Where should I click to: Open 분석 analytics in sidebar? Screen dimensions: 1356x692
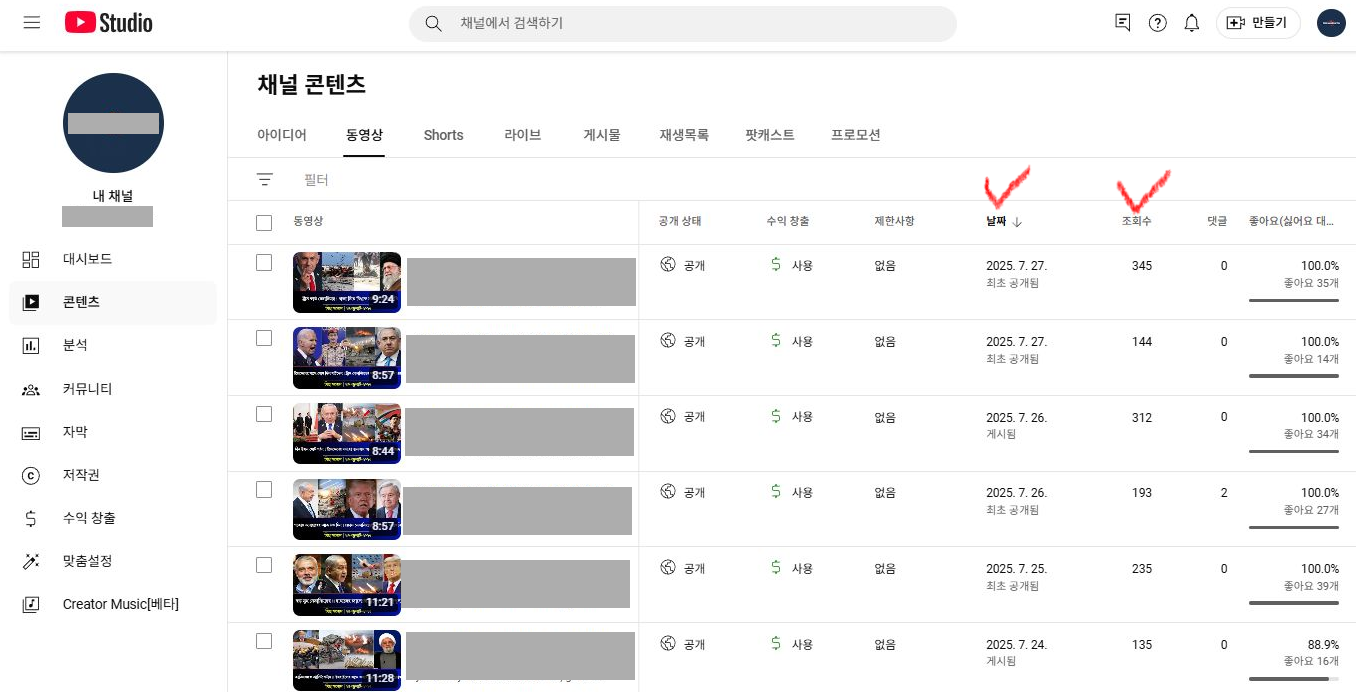point(75,345)
